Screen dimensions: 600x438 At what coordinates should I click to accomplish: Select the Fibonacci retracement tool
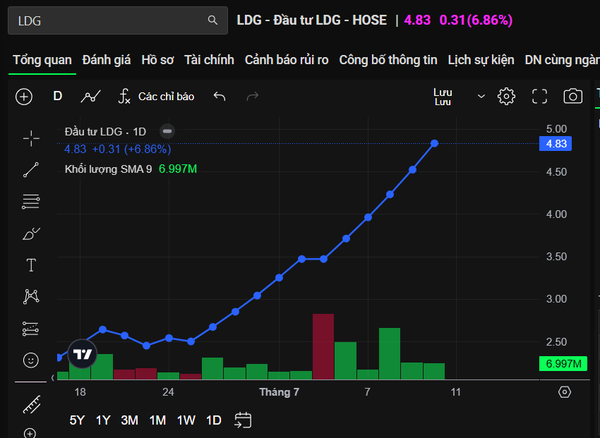point(31,201)
